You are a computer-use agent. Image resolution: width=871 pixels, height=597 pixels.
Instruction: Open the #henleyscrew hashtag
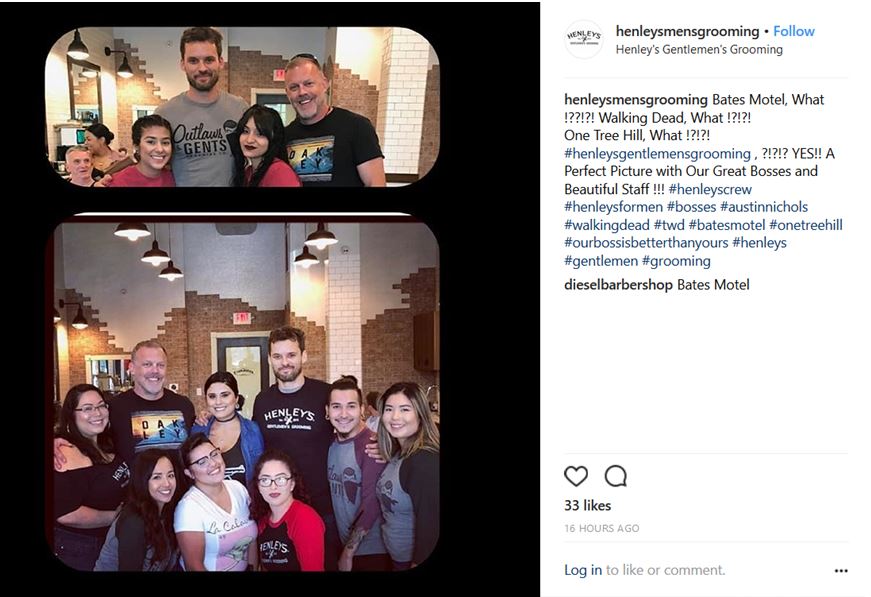coord(710,189)
